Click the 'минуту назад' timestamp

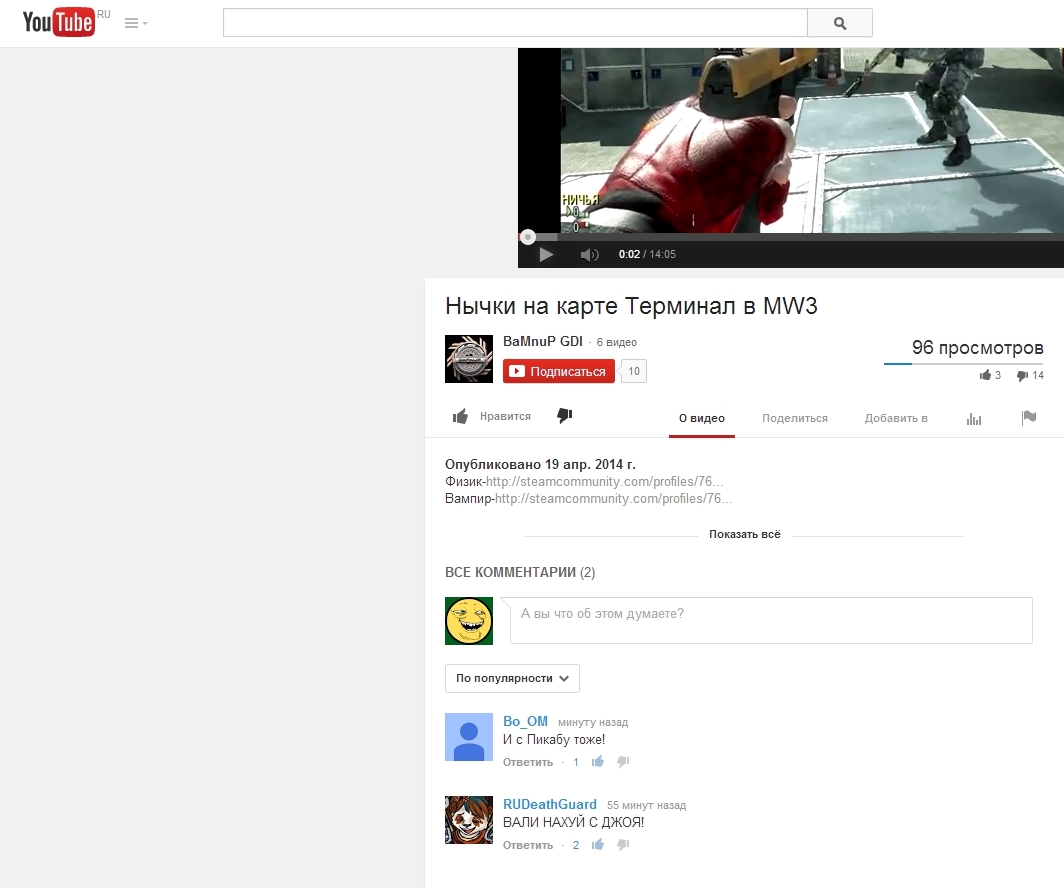(593, 722)
